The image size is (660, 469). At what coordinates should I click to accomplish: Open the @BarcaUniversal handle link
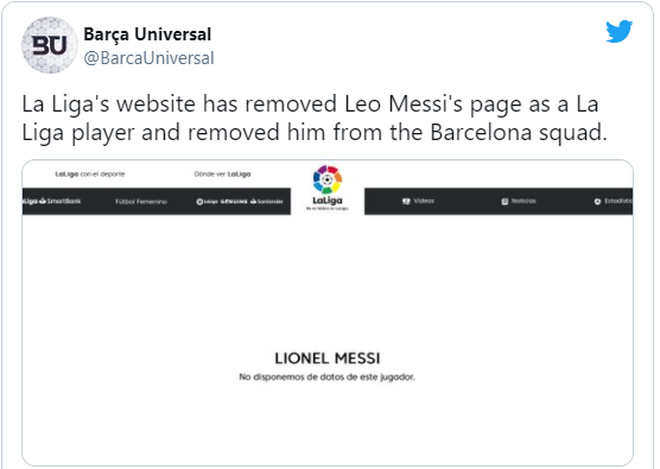148,57
